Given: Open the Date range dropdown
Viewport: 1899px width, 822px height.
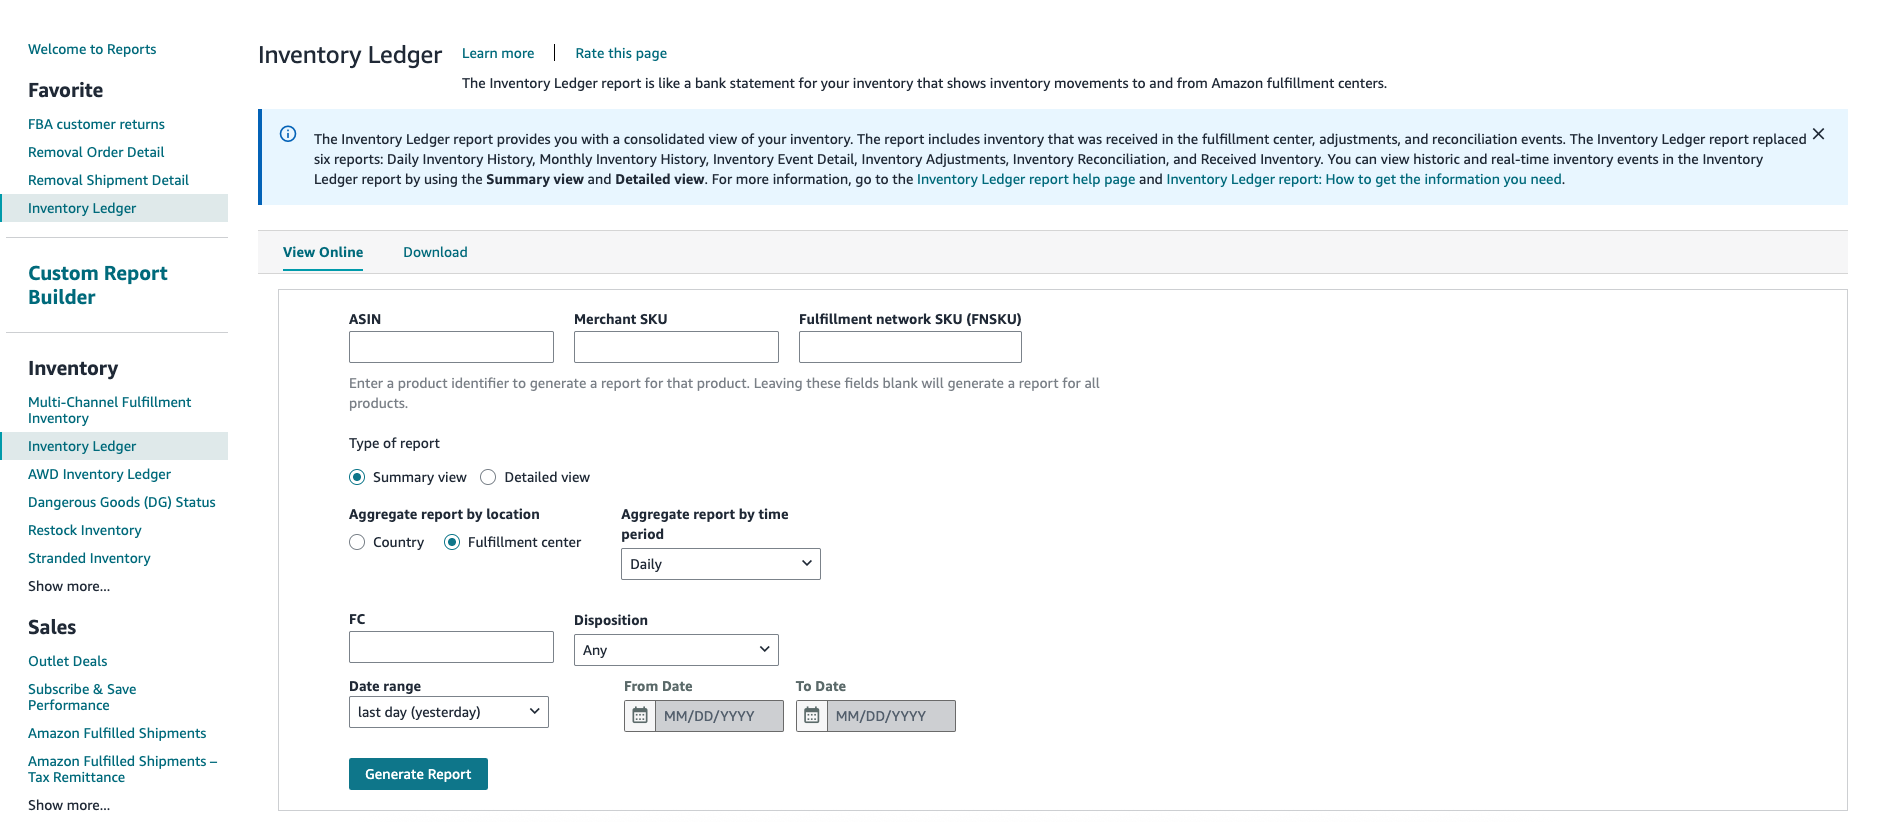Looking at the screenshot, I should point(449,712).
